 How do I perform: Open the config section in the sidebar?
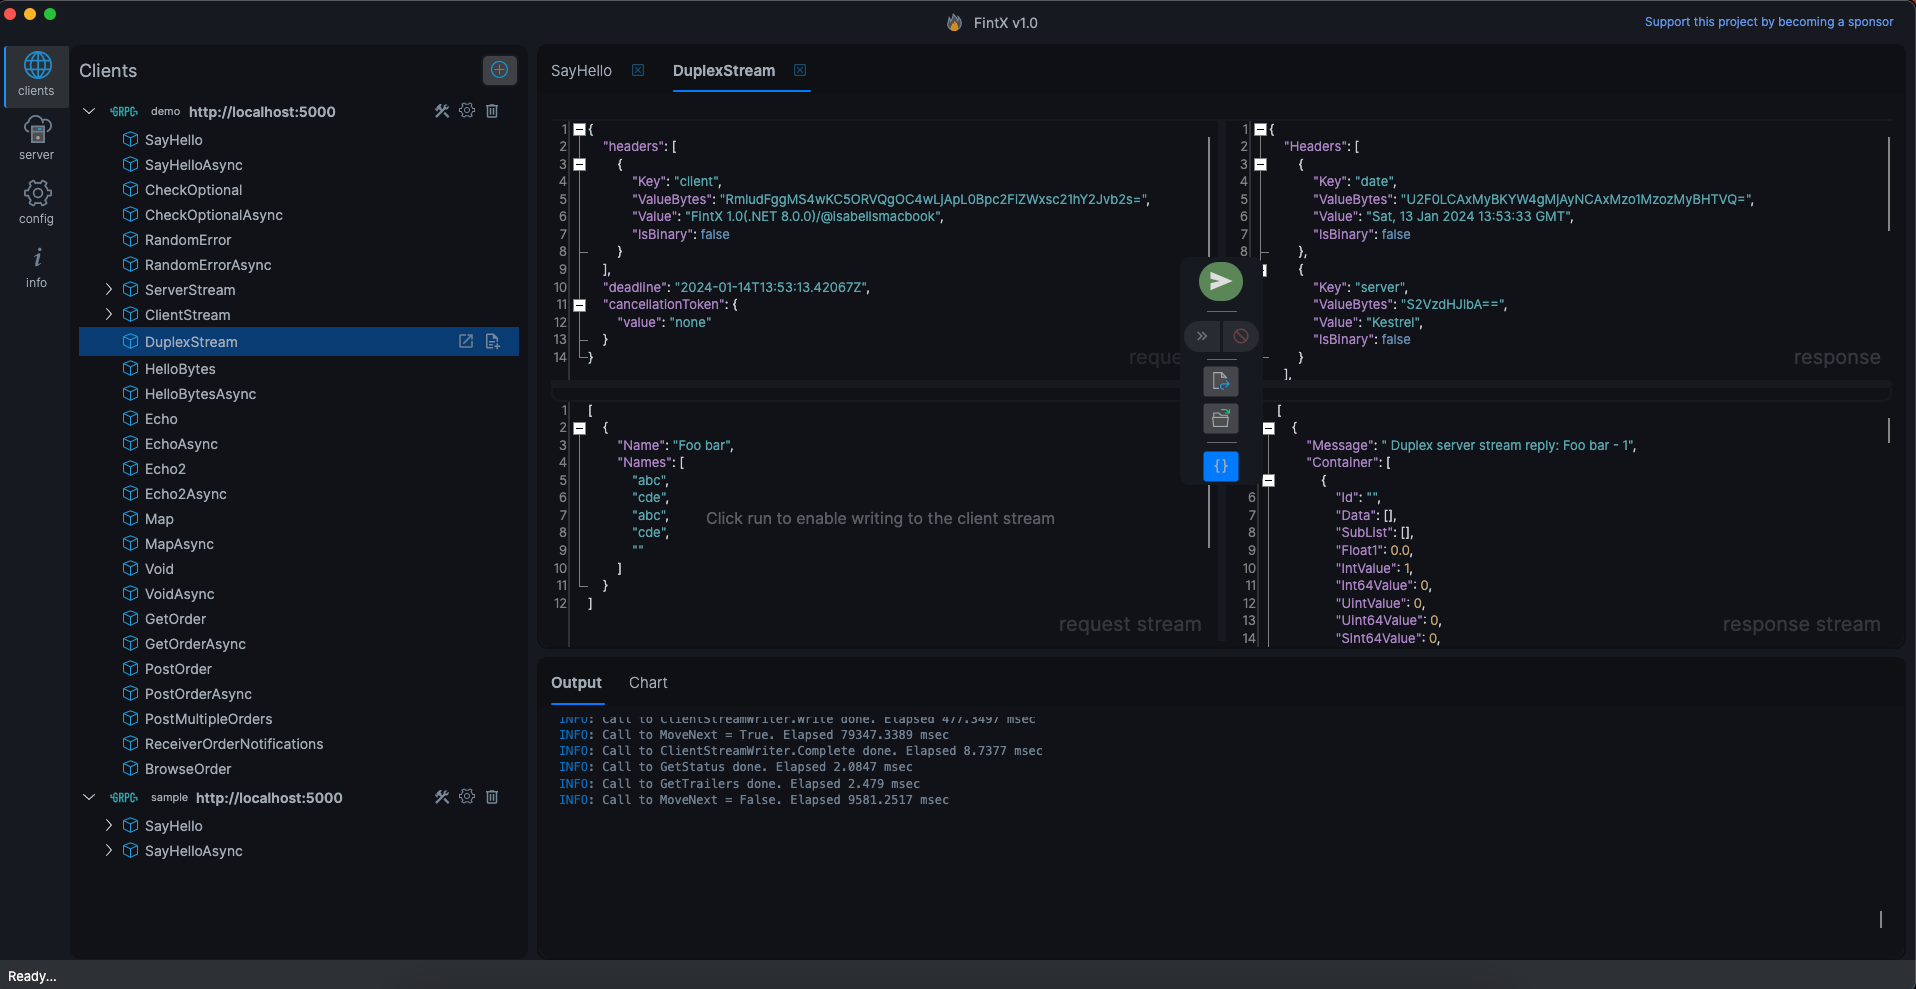(36, 203)
